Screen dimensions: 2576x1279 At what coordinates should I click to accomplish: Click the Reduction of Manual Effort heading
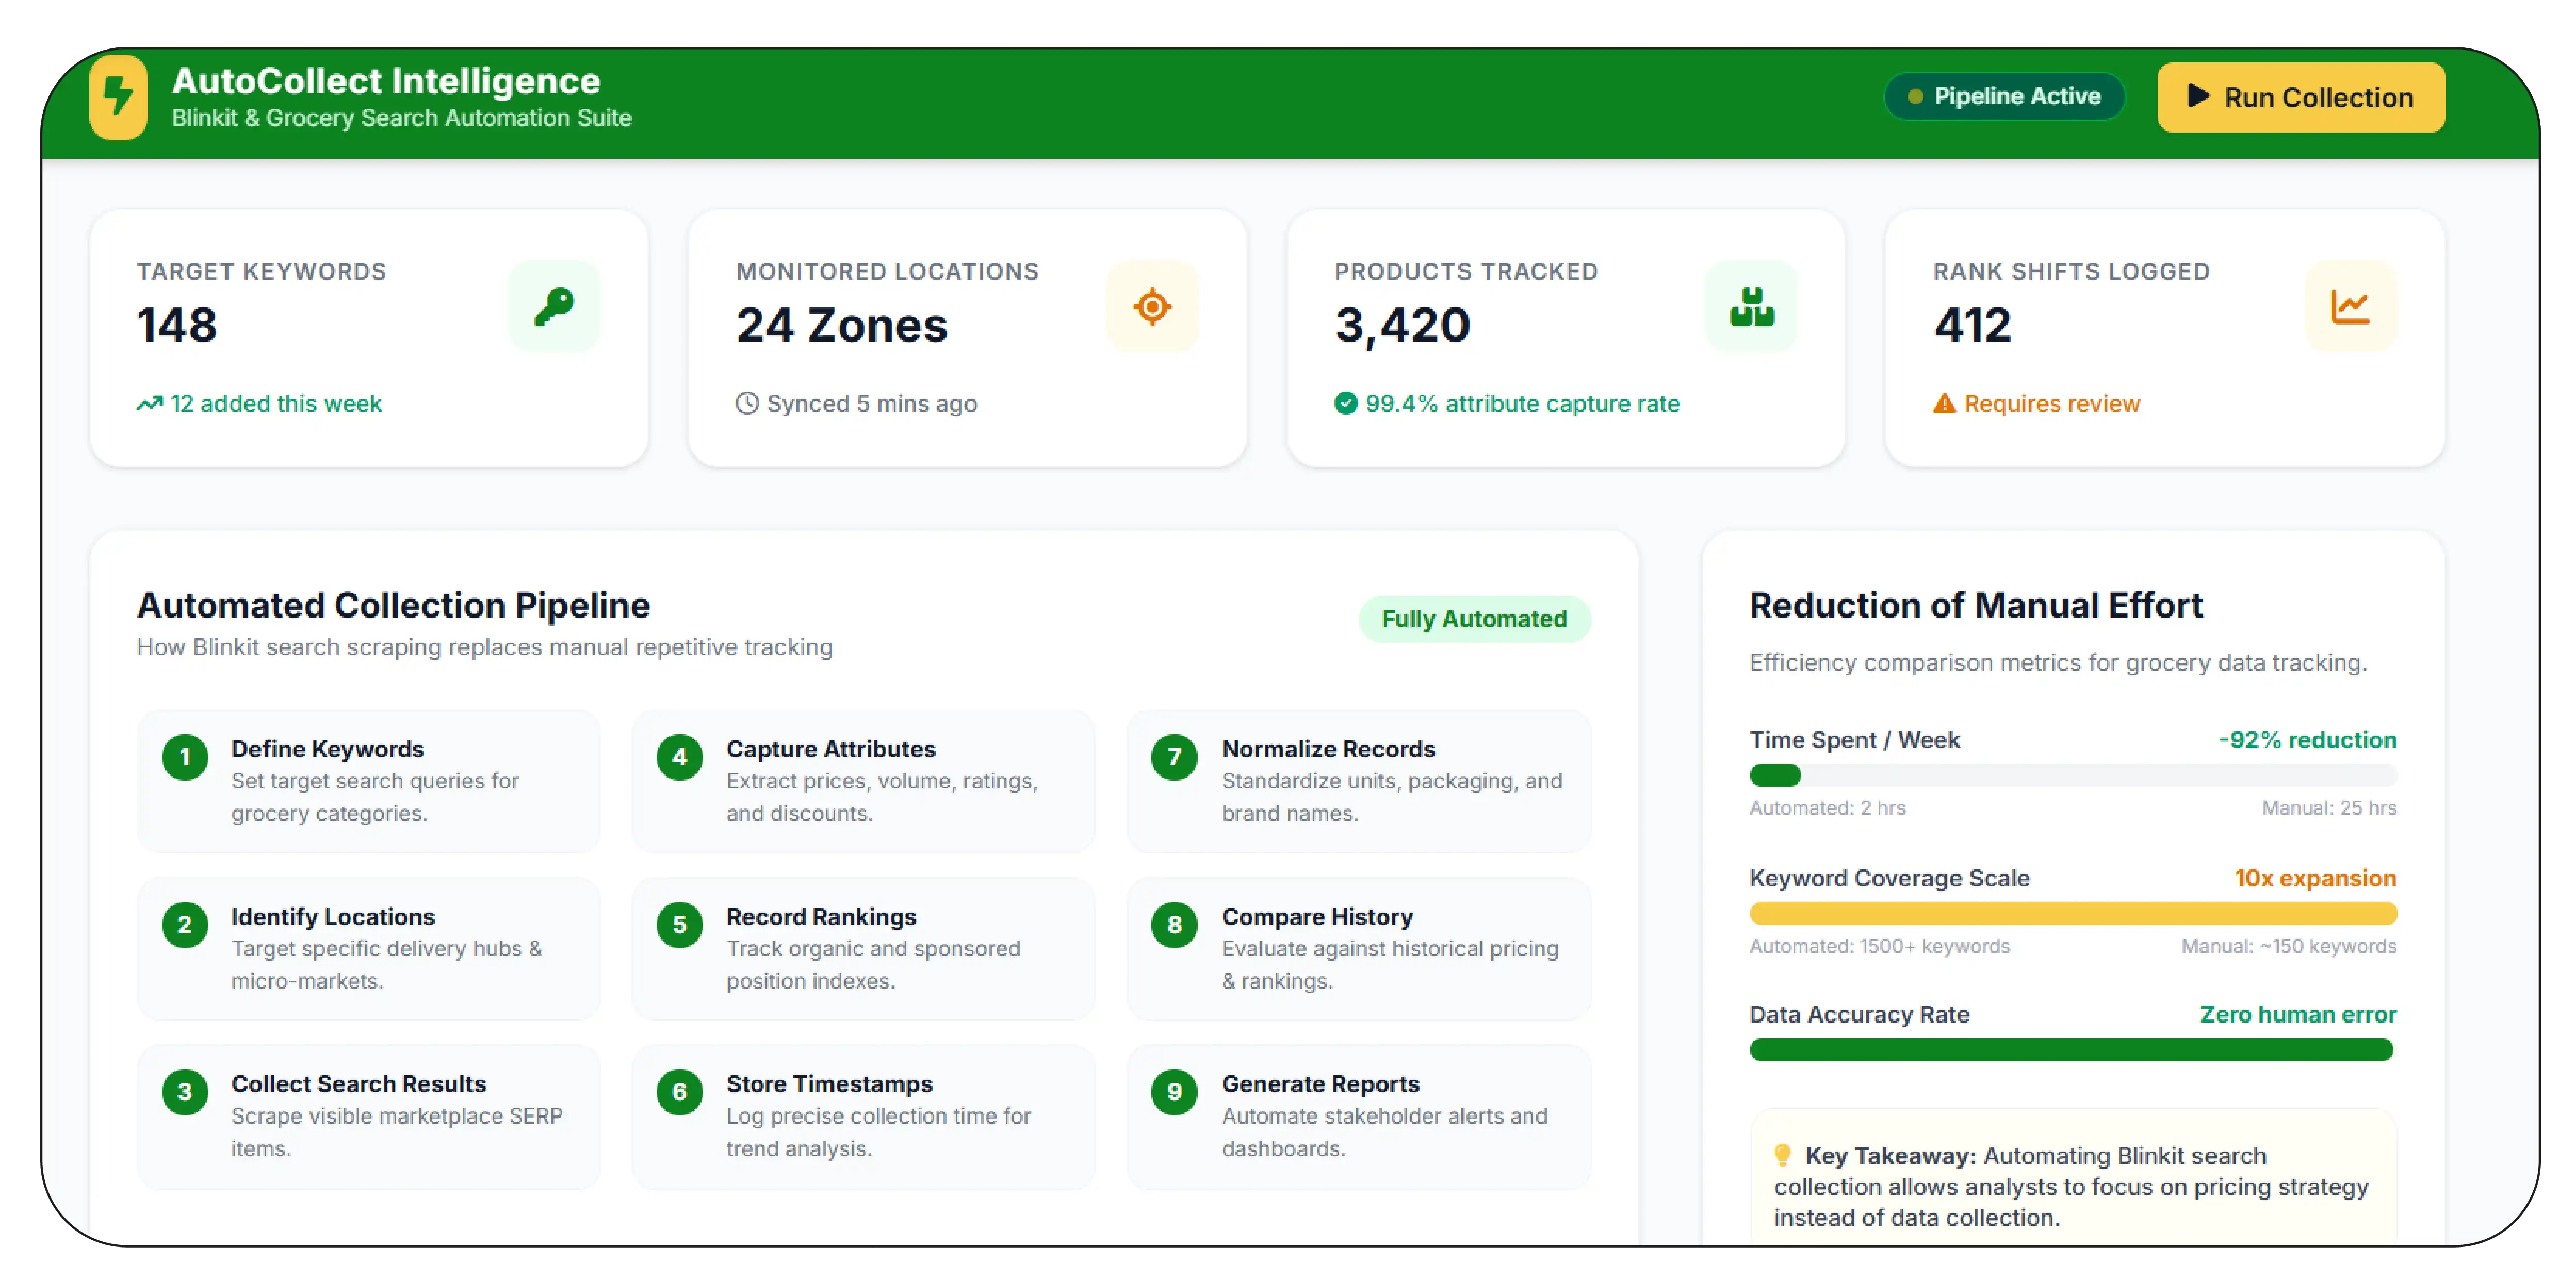1975,606
